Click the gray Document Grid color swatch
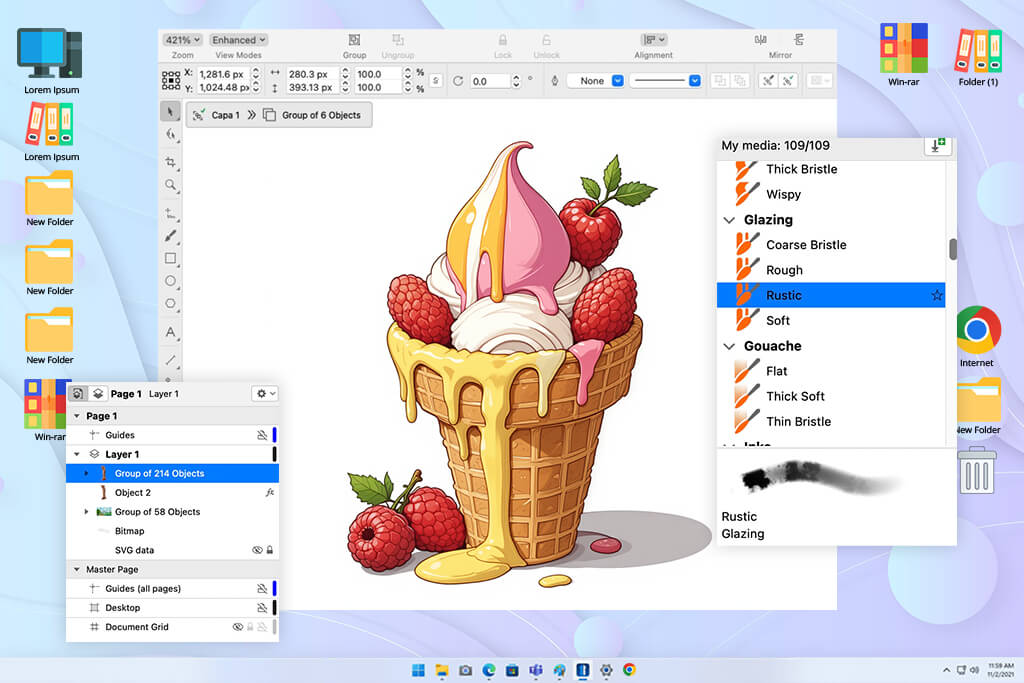The height and width of the screenshot is (683, 1024). 274,627
